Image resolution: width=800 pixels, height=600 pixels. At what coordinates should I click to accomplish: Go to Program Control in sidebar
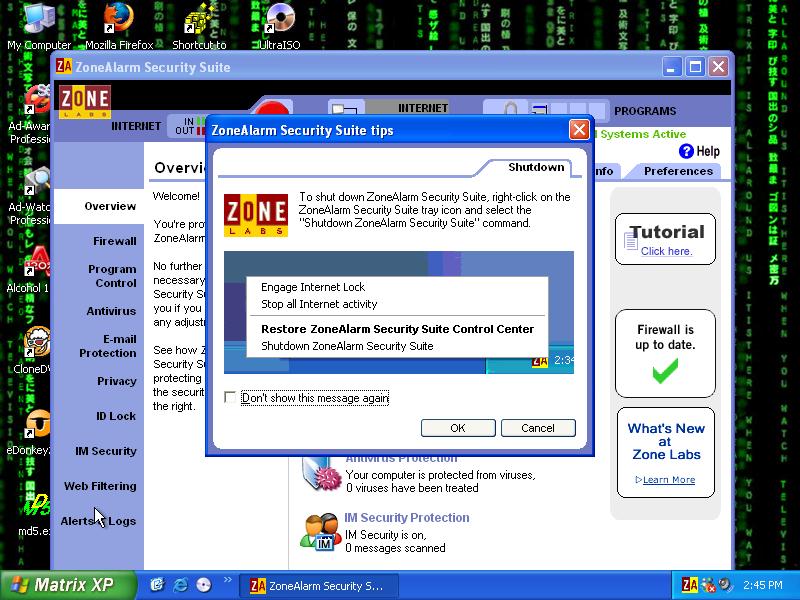point(112,276)
